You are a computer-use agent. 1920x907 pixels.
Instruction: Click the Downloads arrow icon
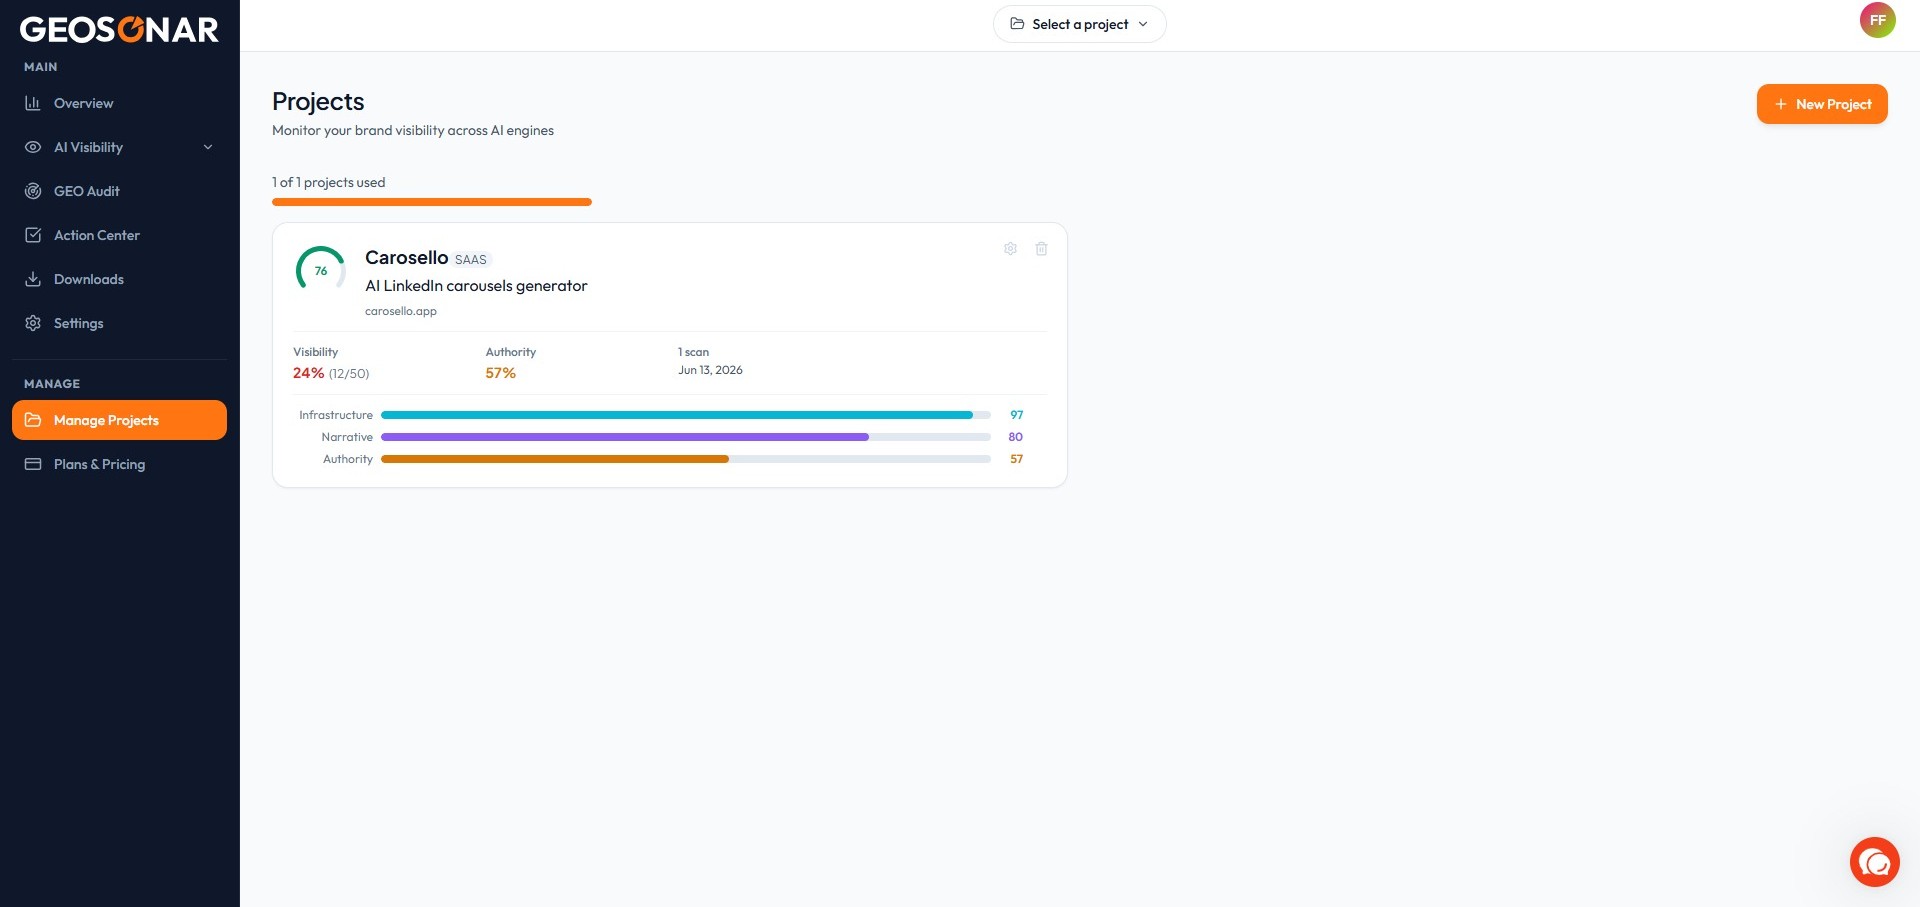[x=33, y=279]
